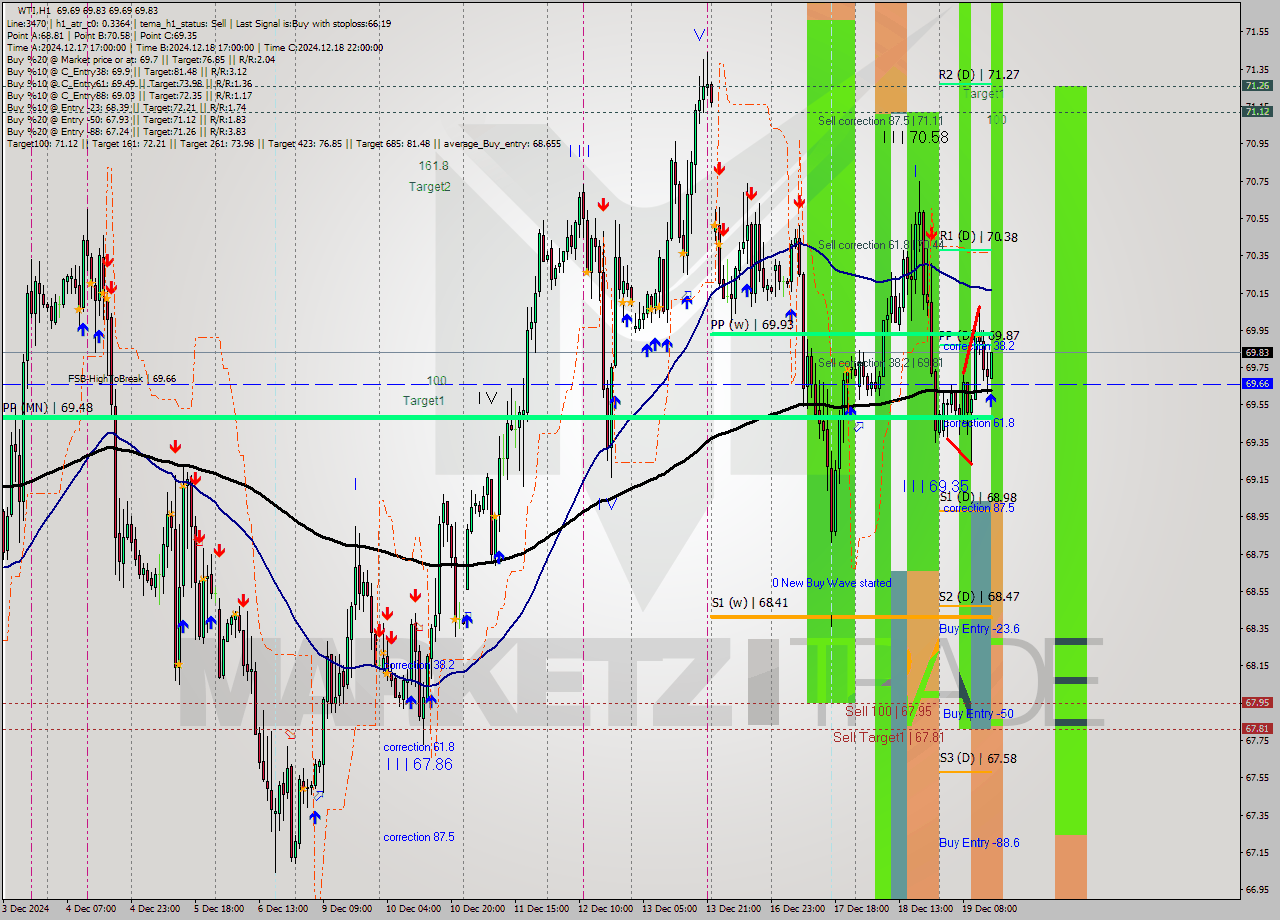Select 'Sell correction 87.5 | 71.11' label
Screen dimensions: 1280x920
pos(880,121)
